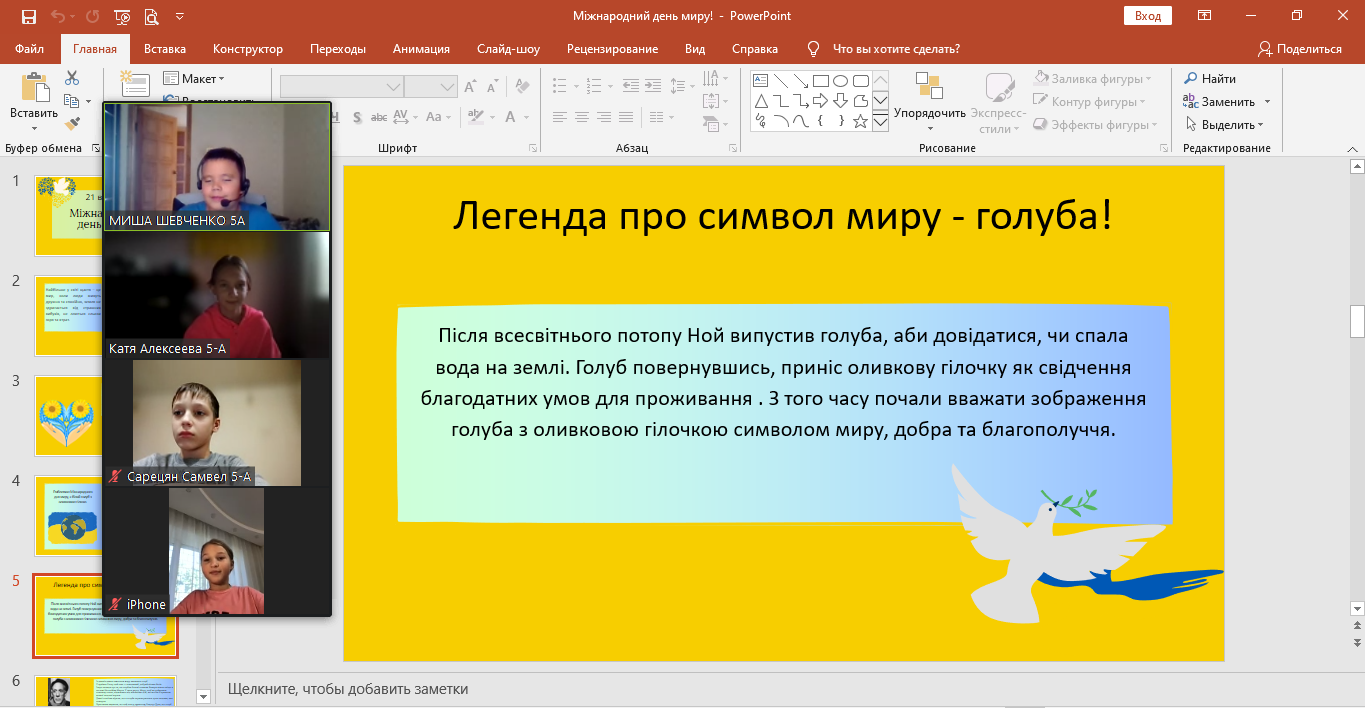The width and height of the screenshot is (1365, 708).
Task: Click the Cut scissors icon
Action: (x=72, y=78)
